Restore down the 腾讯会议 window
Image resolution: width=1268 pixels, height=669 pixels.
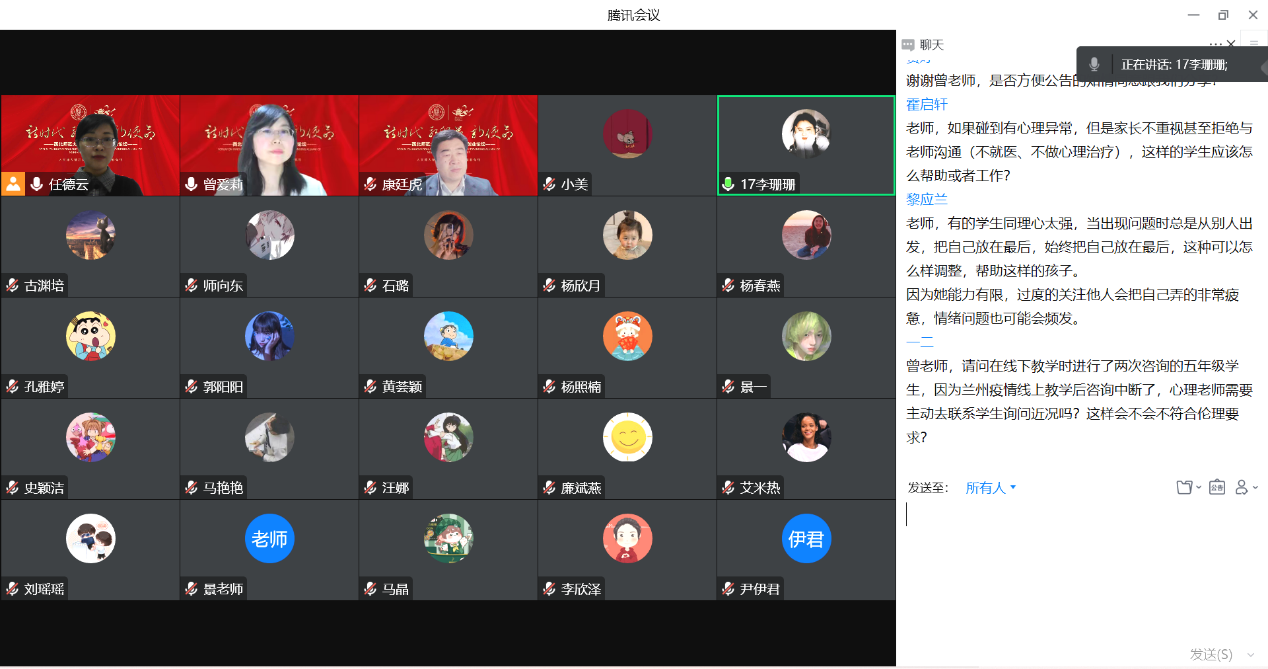1222,15
